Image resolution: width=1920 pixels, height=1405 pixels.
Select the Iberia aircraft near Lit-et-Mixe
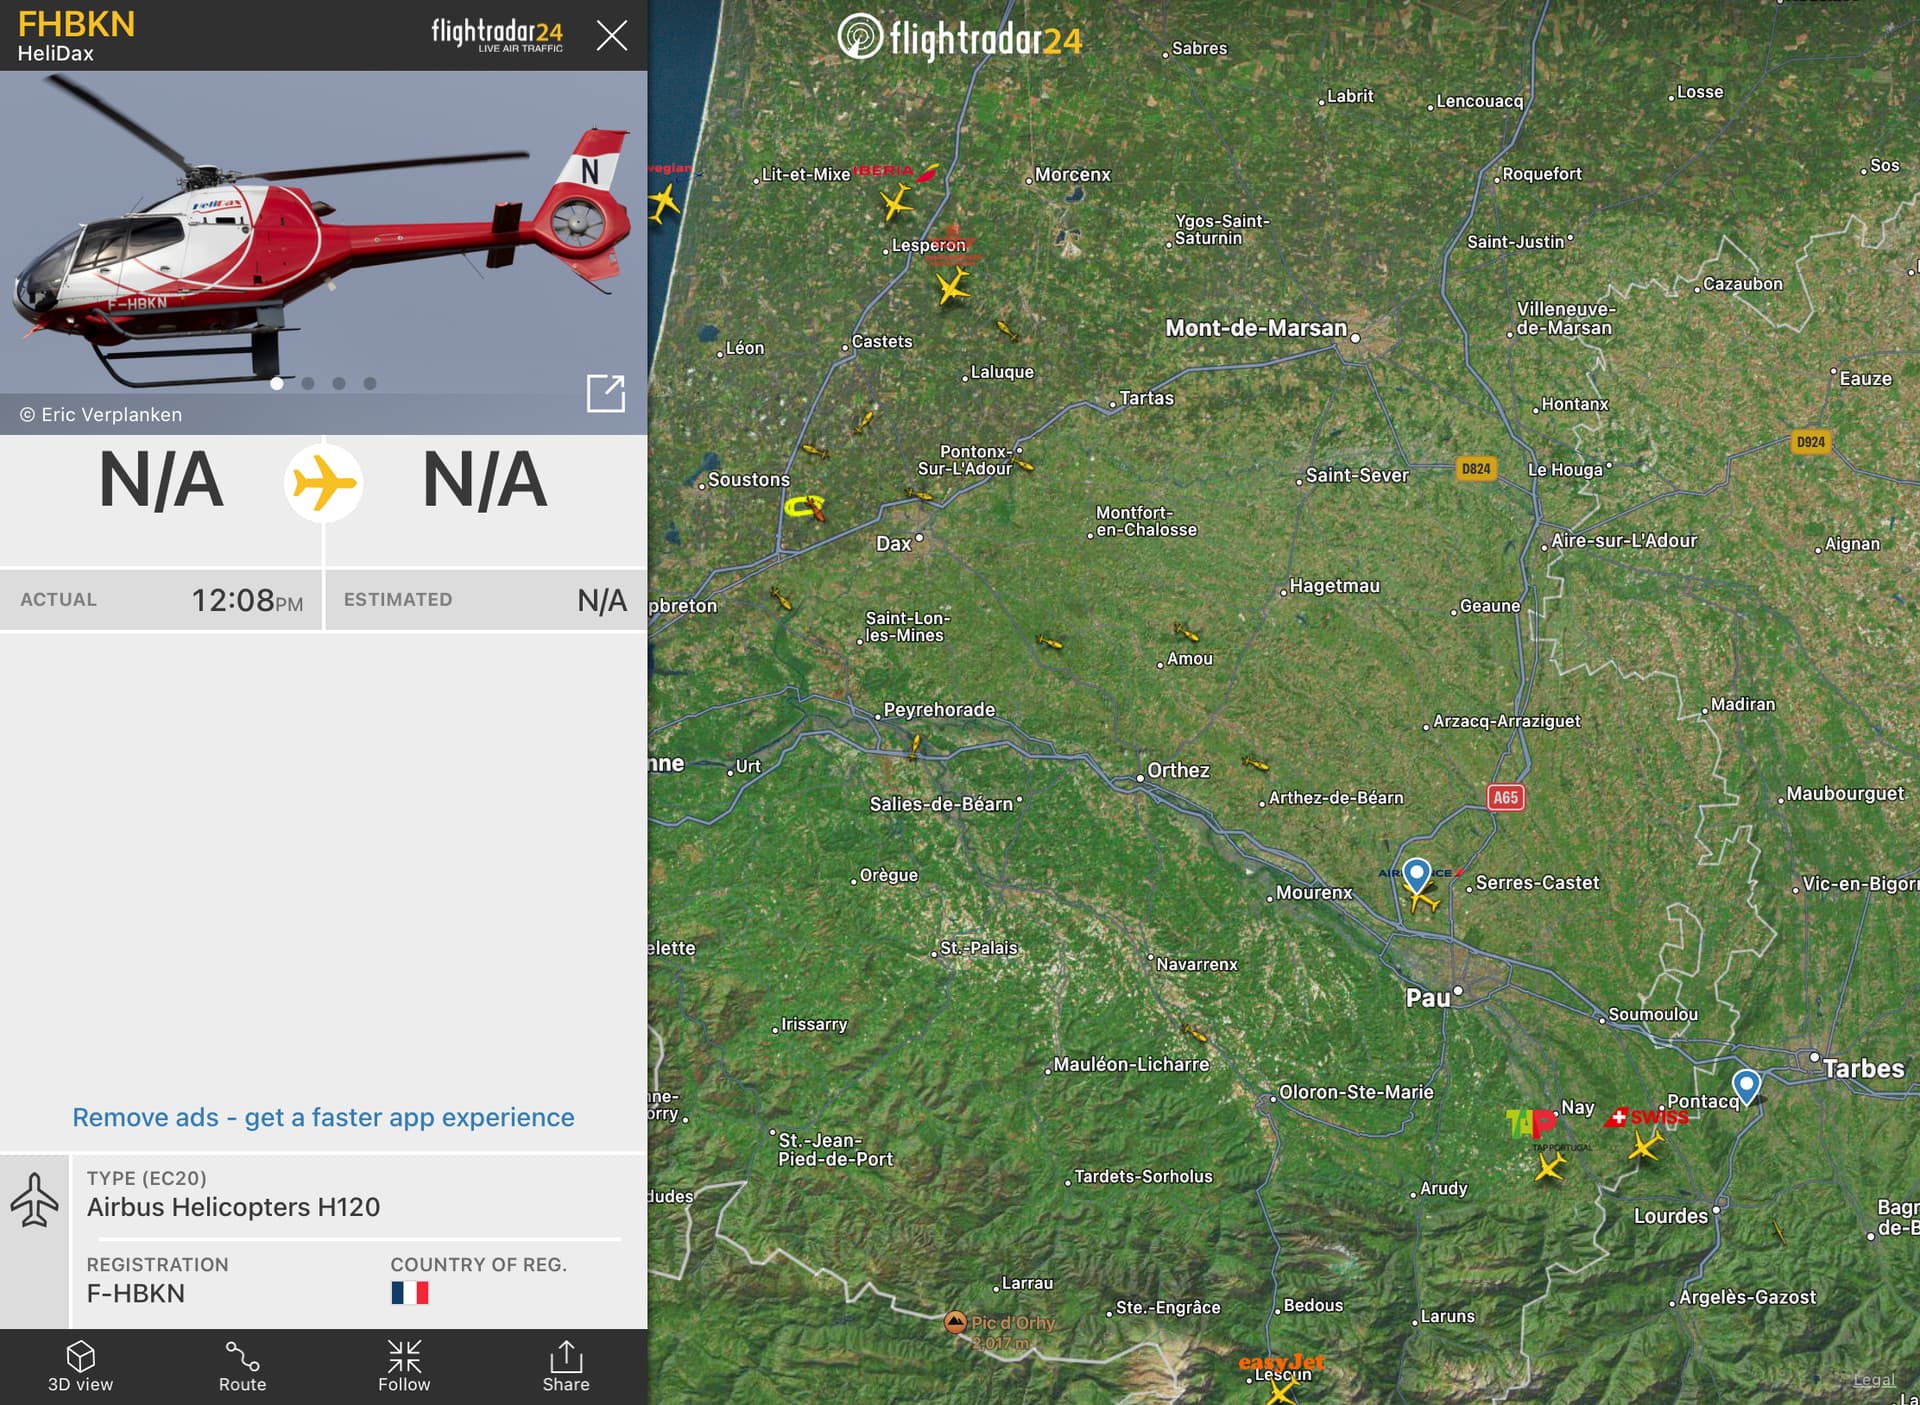896,203
